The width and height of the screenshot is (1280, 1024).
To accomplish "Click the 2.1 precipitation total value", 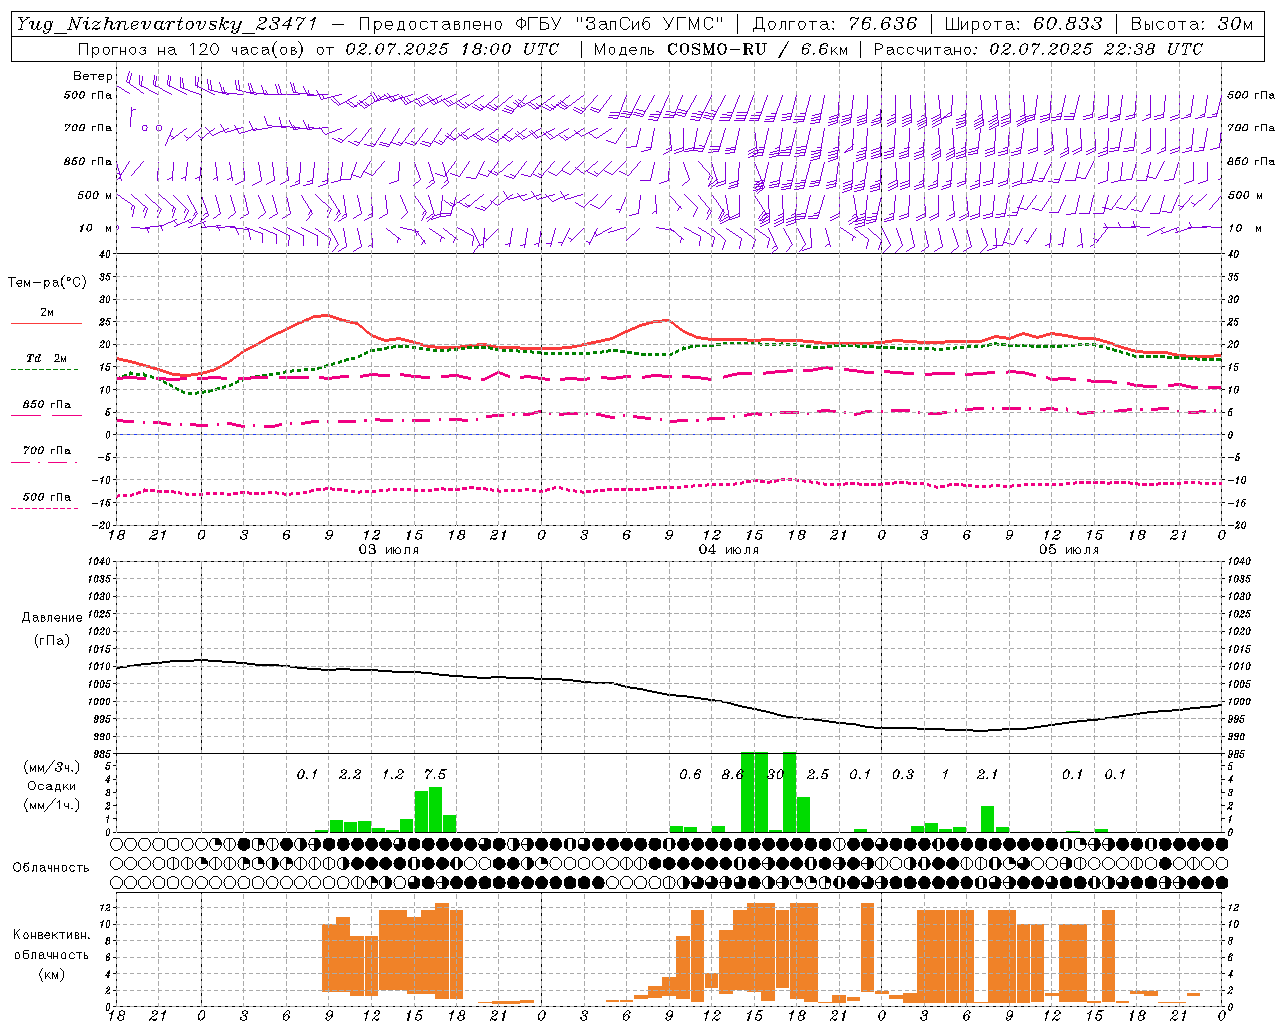I will point(987,774).
